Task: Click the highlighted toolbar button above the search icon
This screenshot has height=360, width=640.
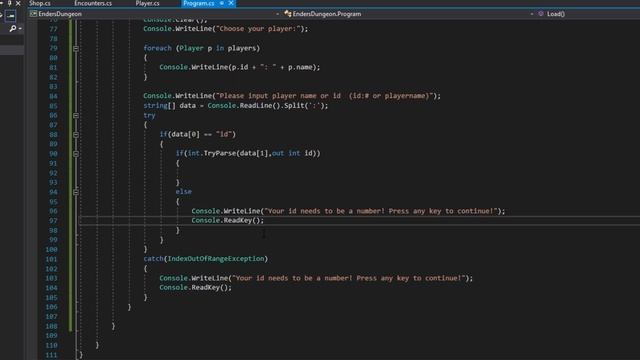Action: (x=11, y=16)
